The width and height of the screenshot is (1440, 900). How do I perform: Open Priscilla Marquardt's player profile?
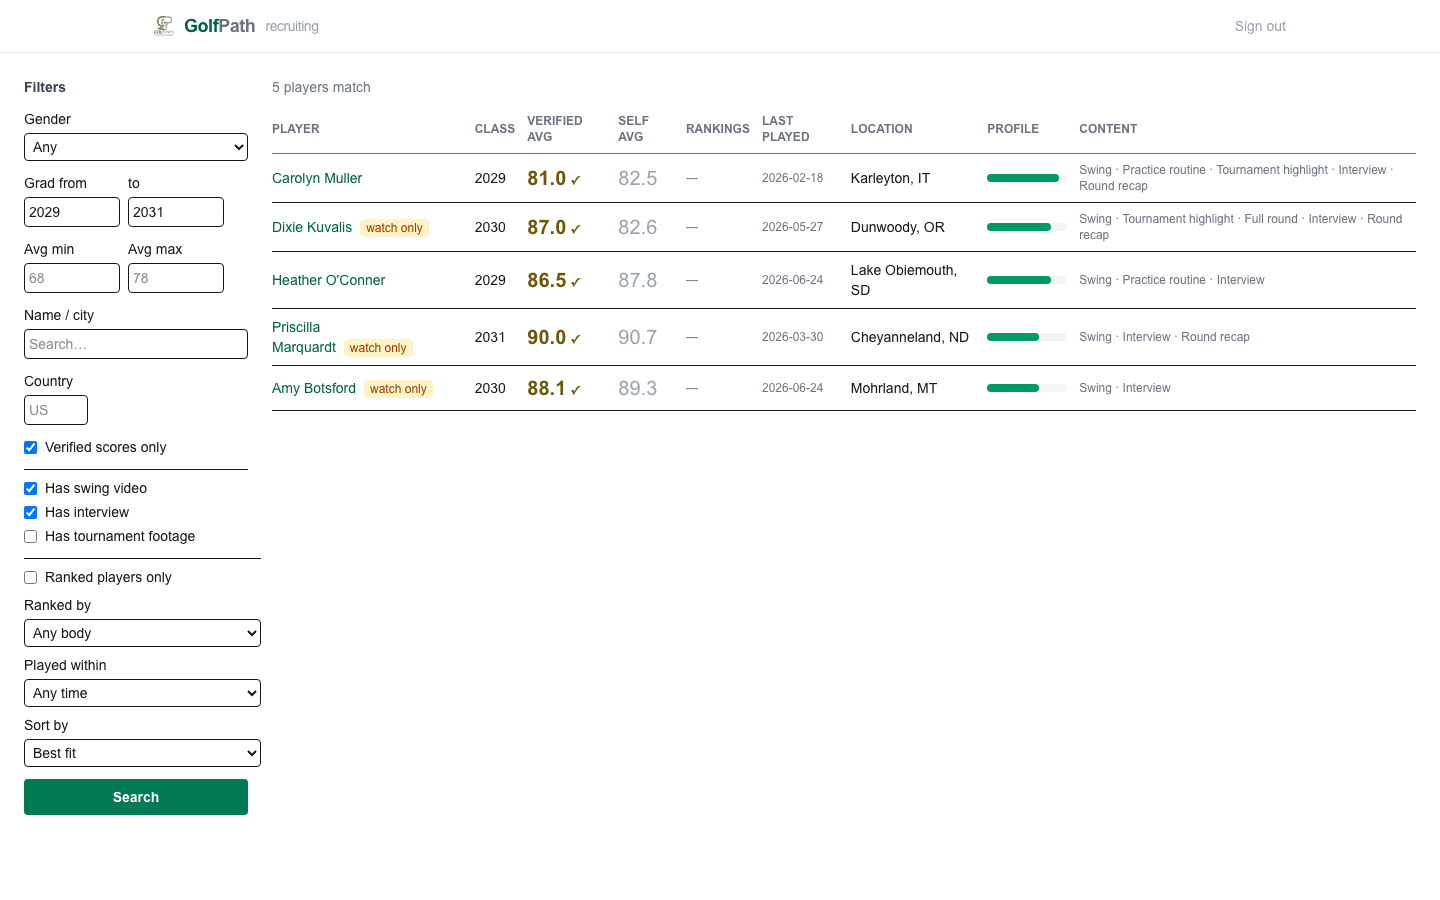coord(304,337)
